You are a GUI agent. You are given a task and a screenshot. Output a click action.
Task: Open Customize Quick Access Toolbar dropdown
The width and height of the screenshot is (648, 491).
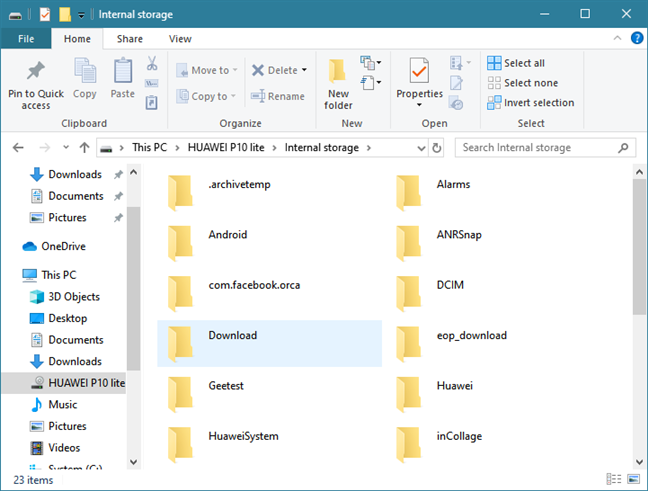[x=81, y=15]
